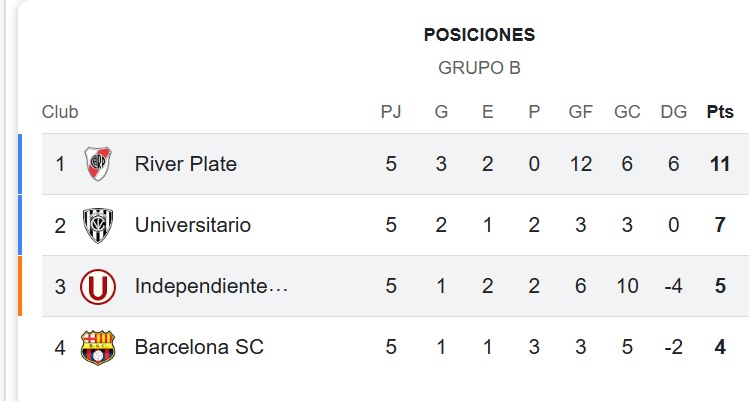Click the POSICIONES heading
749x420 pixels.
479,35
